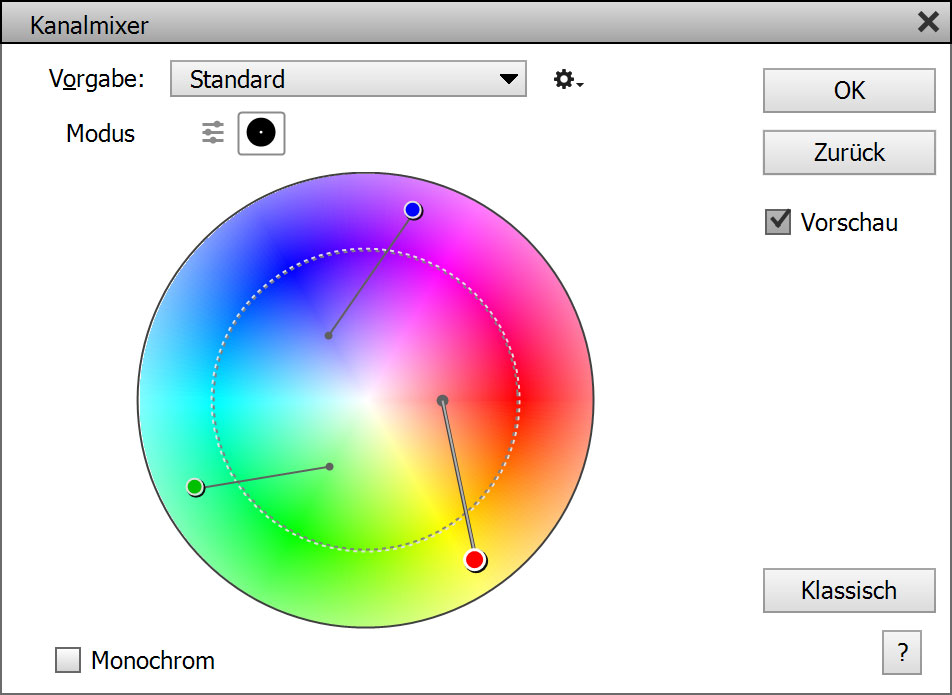Viewport: 952px width, 695px height.
Task: Click the question mark help button
Action: pyautogui.click(x=902, y=653)
